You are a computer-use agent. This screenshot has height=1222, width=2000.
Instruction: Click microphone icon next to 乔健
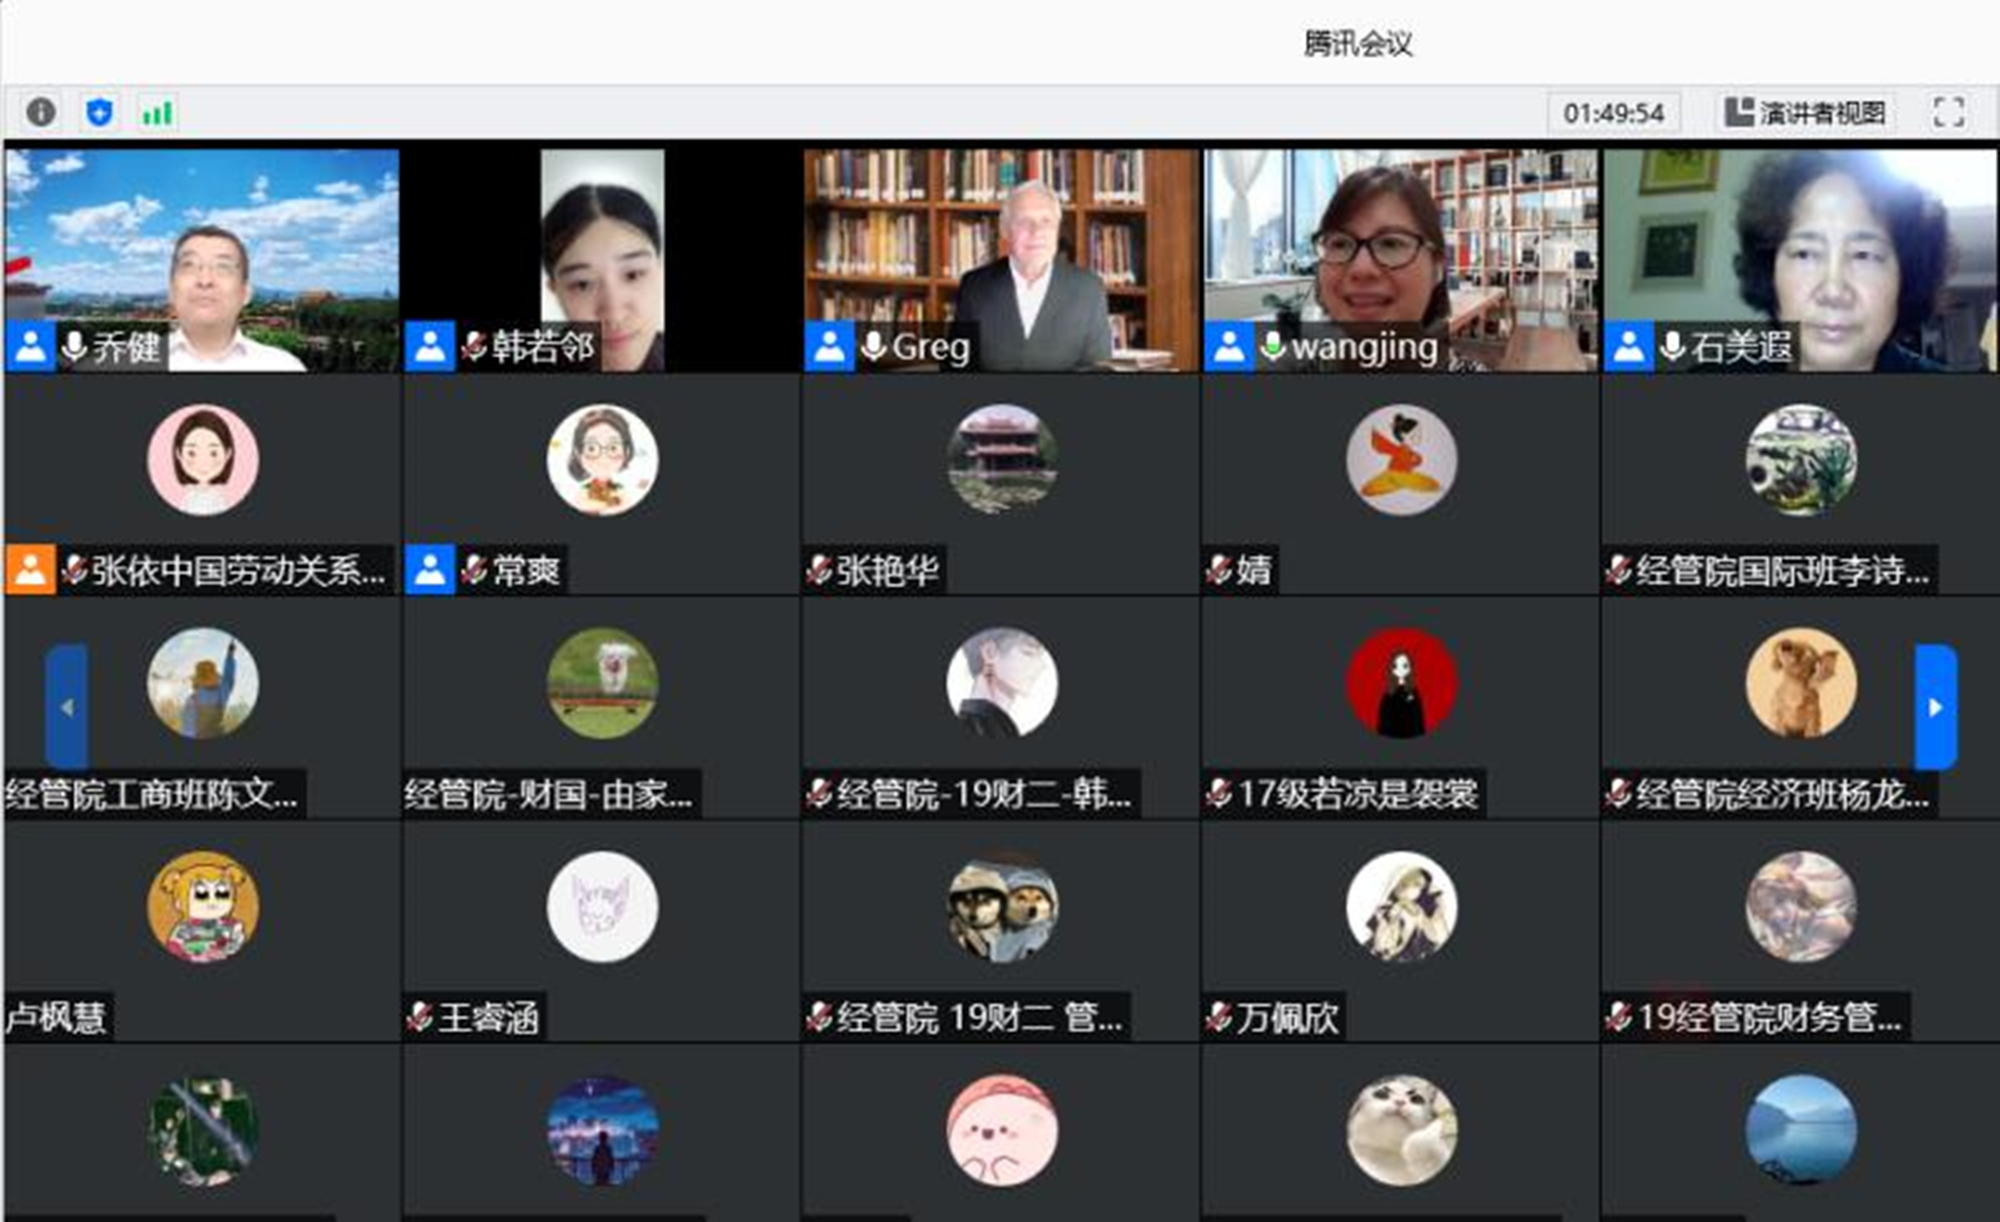(x=74, y=346)
